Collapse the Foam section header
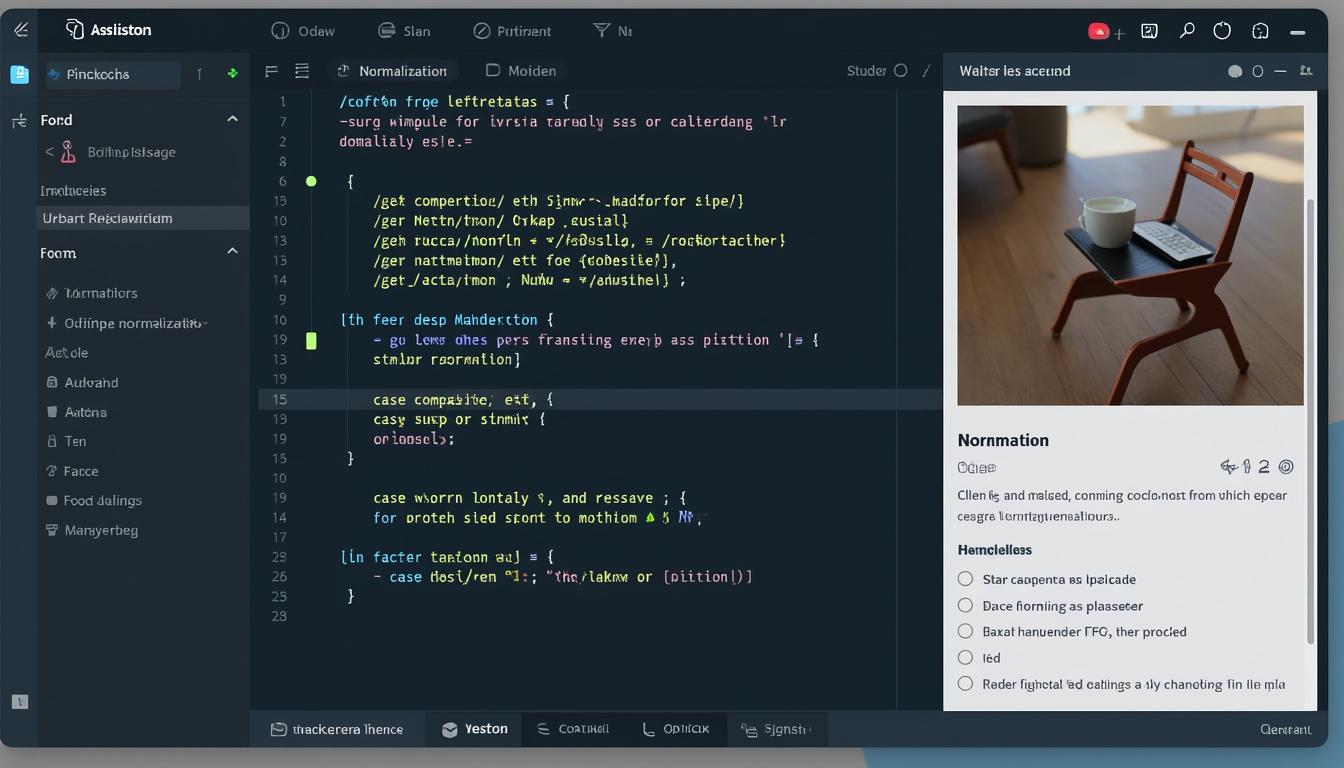The width and height of the screenshot is (1344, 768). coord(232,251)
